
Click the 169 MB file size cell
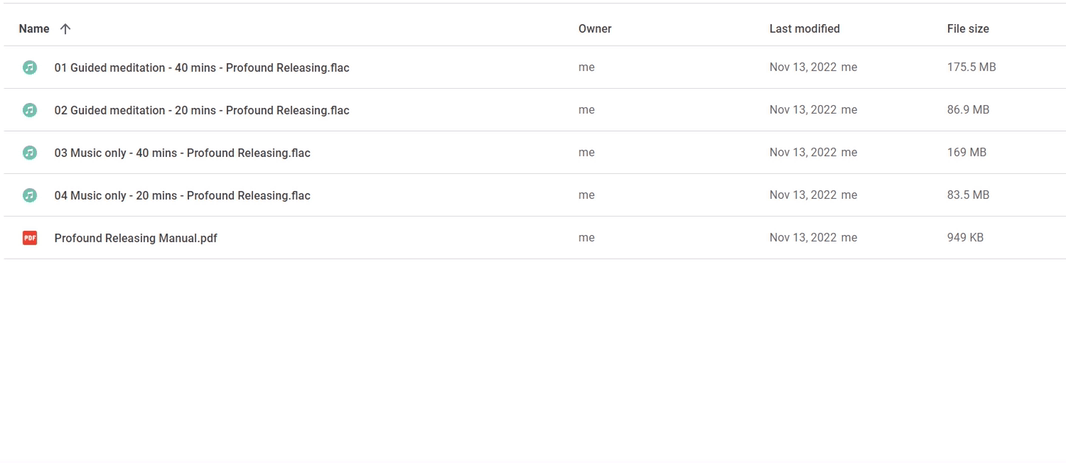pyautogui.click(x=966, y=152)
